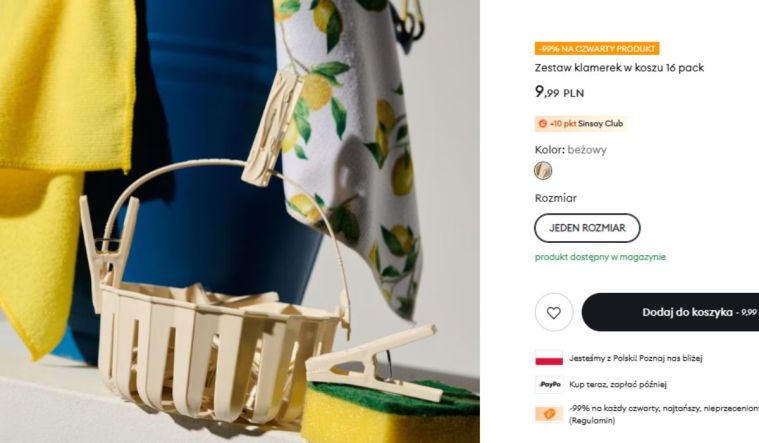Click the Rozmiar label
Viewport: 759px width, 443px height.
pos(556,198)
